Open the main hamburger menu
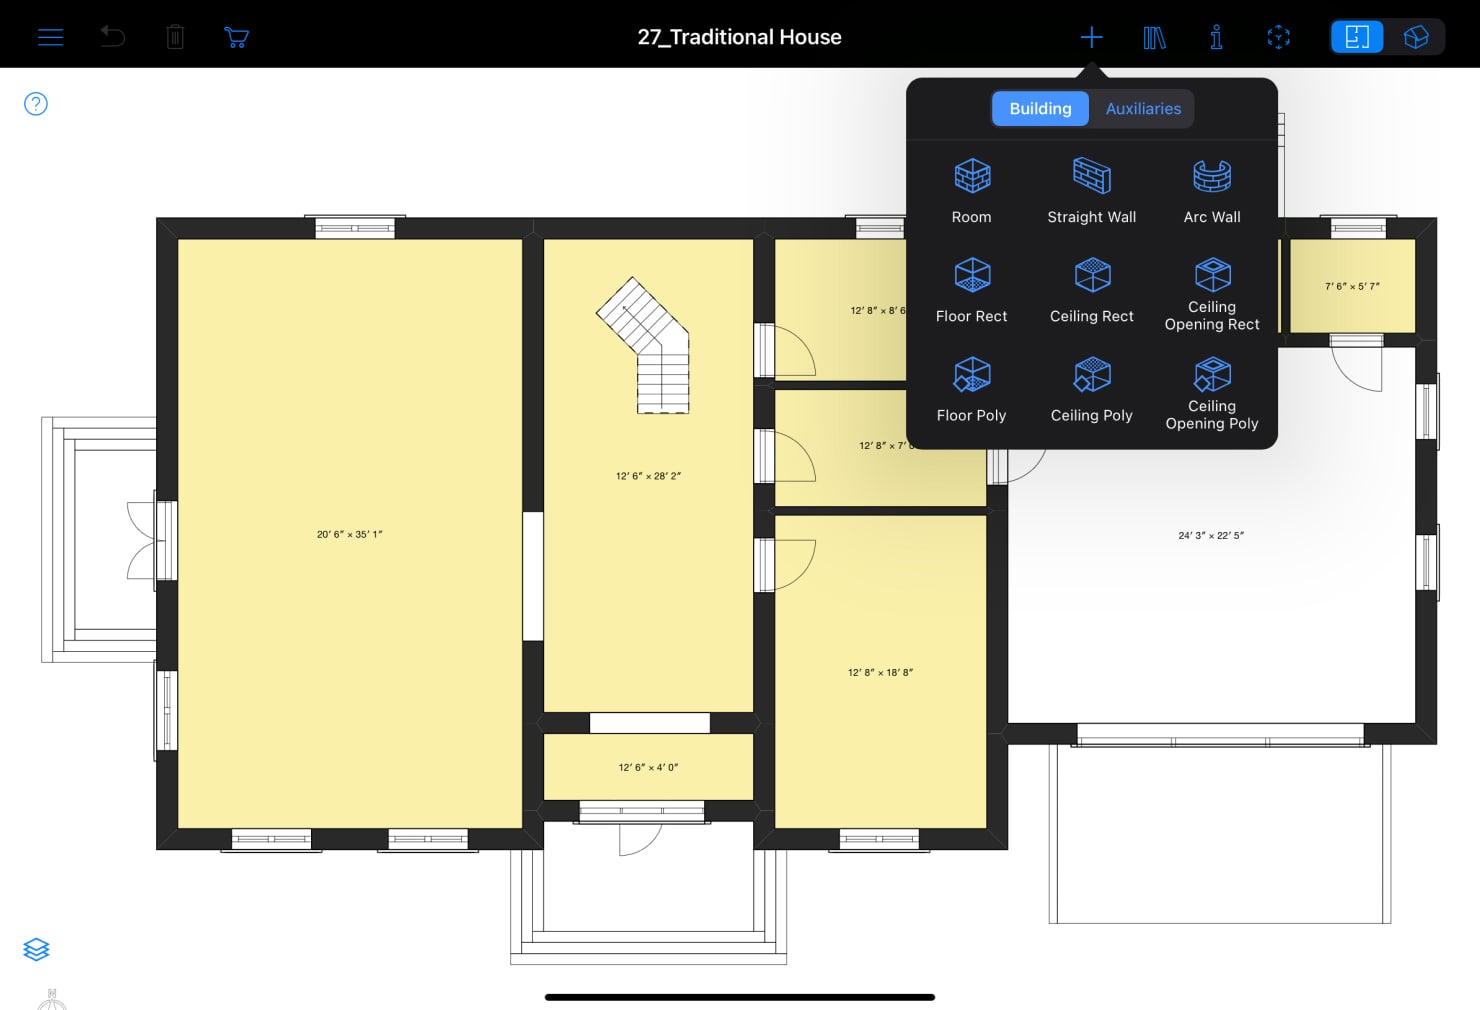Image resolution: width=1480 pixels, height=1010 pixels. point(50,36)
